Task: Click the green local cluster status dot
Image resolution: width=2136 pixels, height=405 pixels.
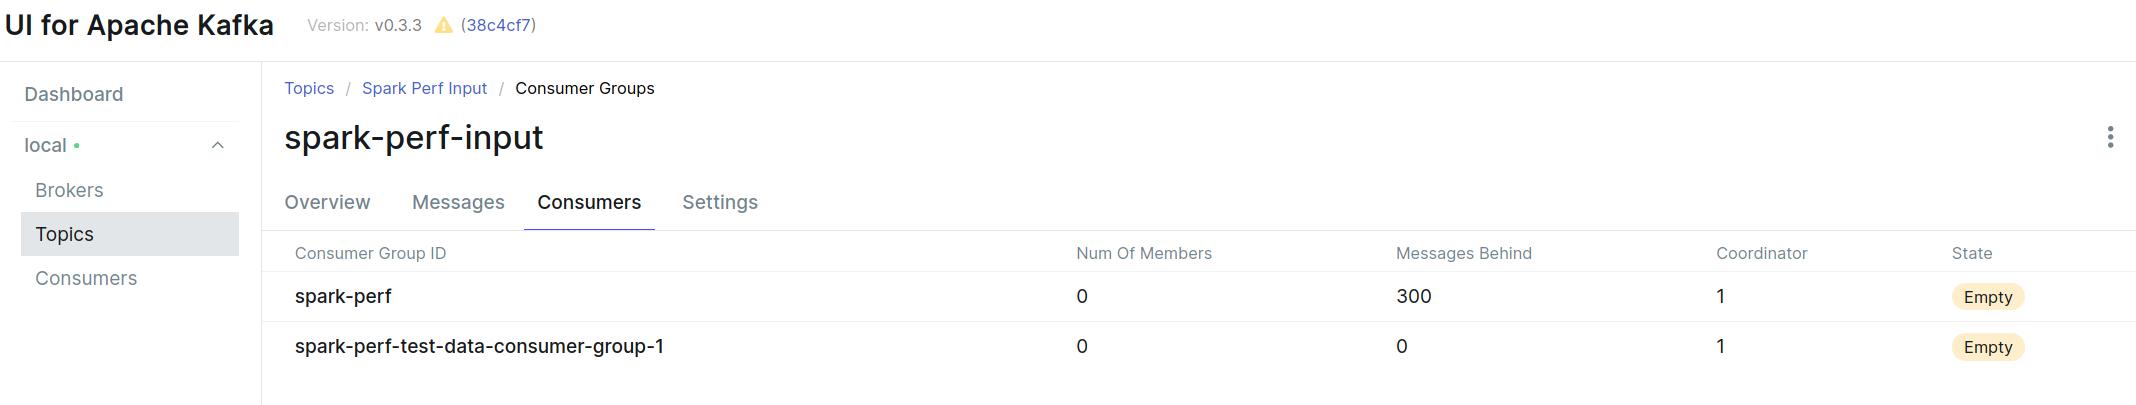Action: tap(77, 146)
